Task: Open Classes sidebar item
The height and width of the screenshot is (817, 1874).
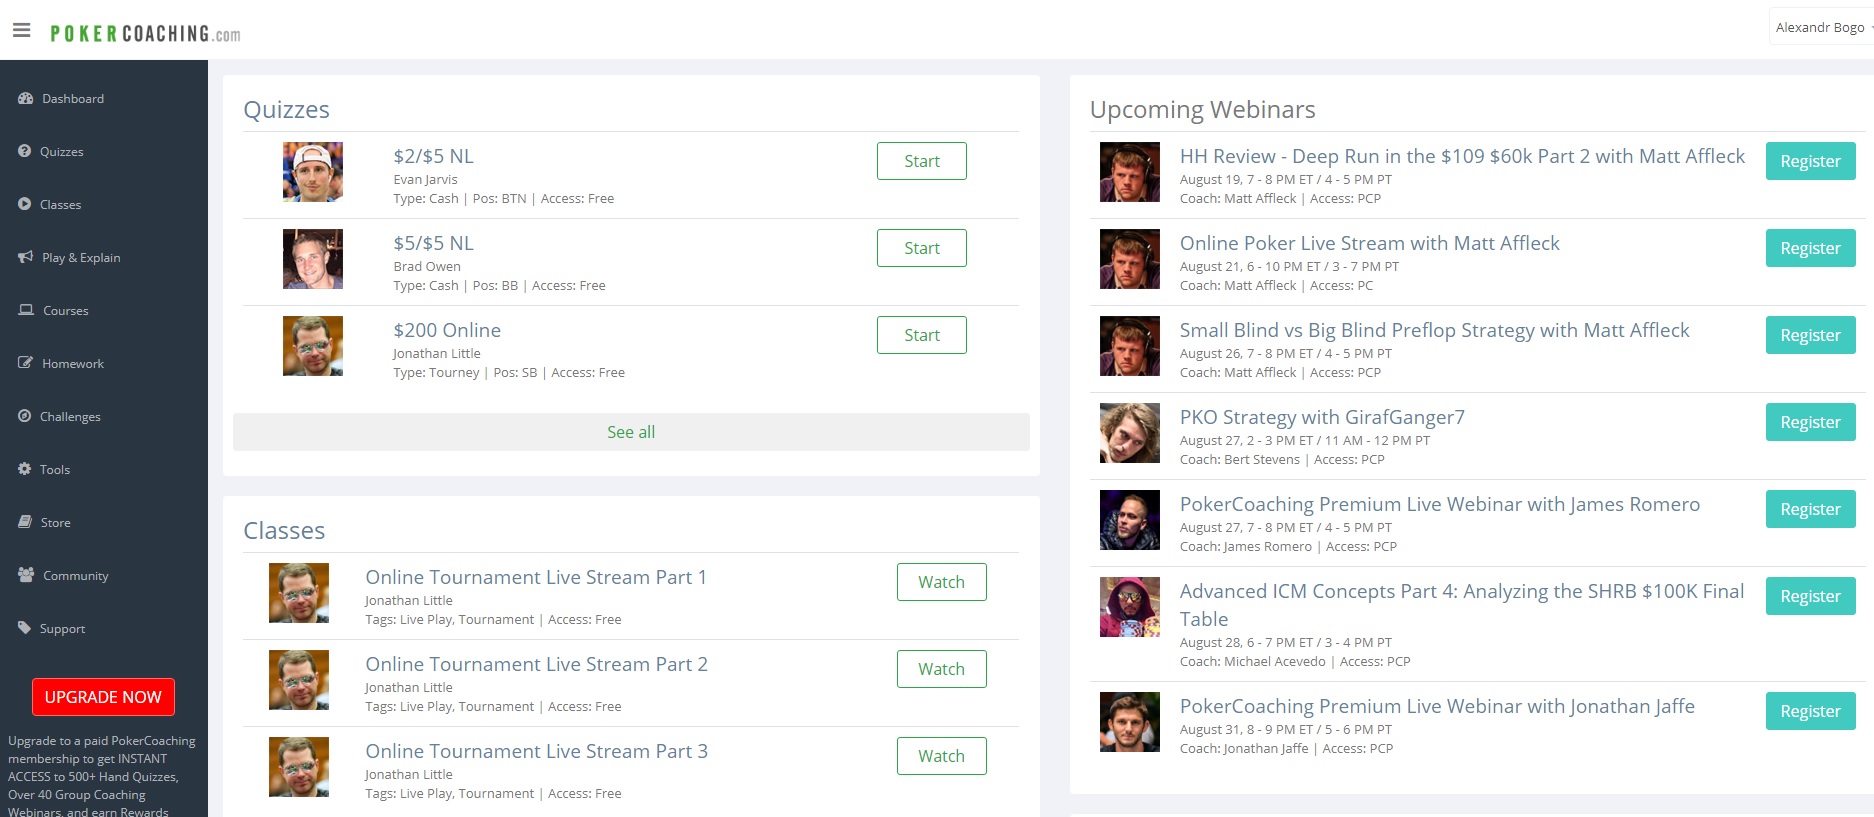Action: [60, 204]
